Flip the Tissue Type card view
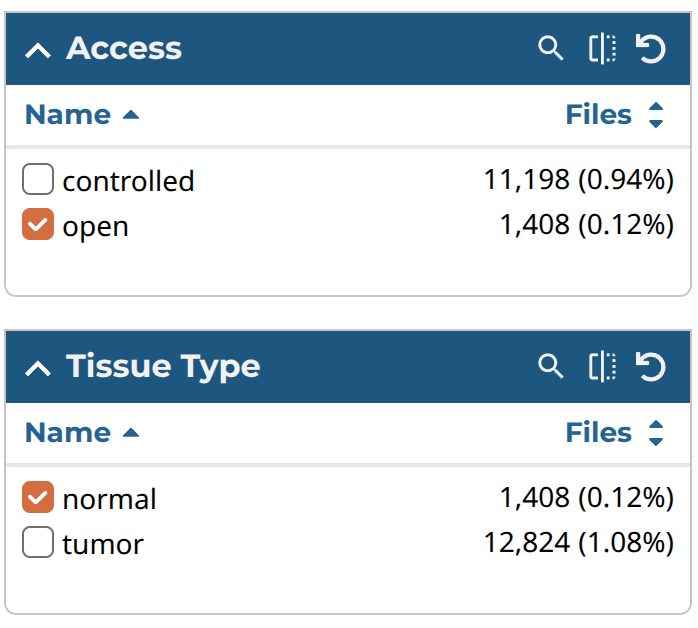698x628 pixels. [602, 366]
